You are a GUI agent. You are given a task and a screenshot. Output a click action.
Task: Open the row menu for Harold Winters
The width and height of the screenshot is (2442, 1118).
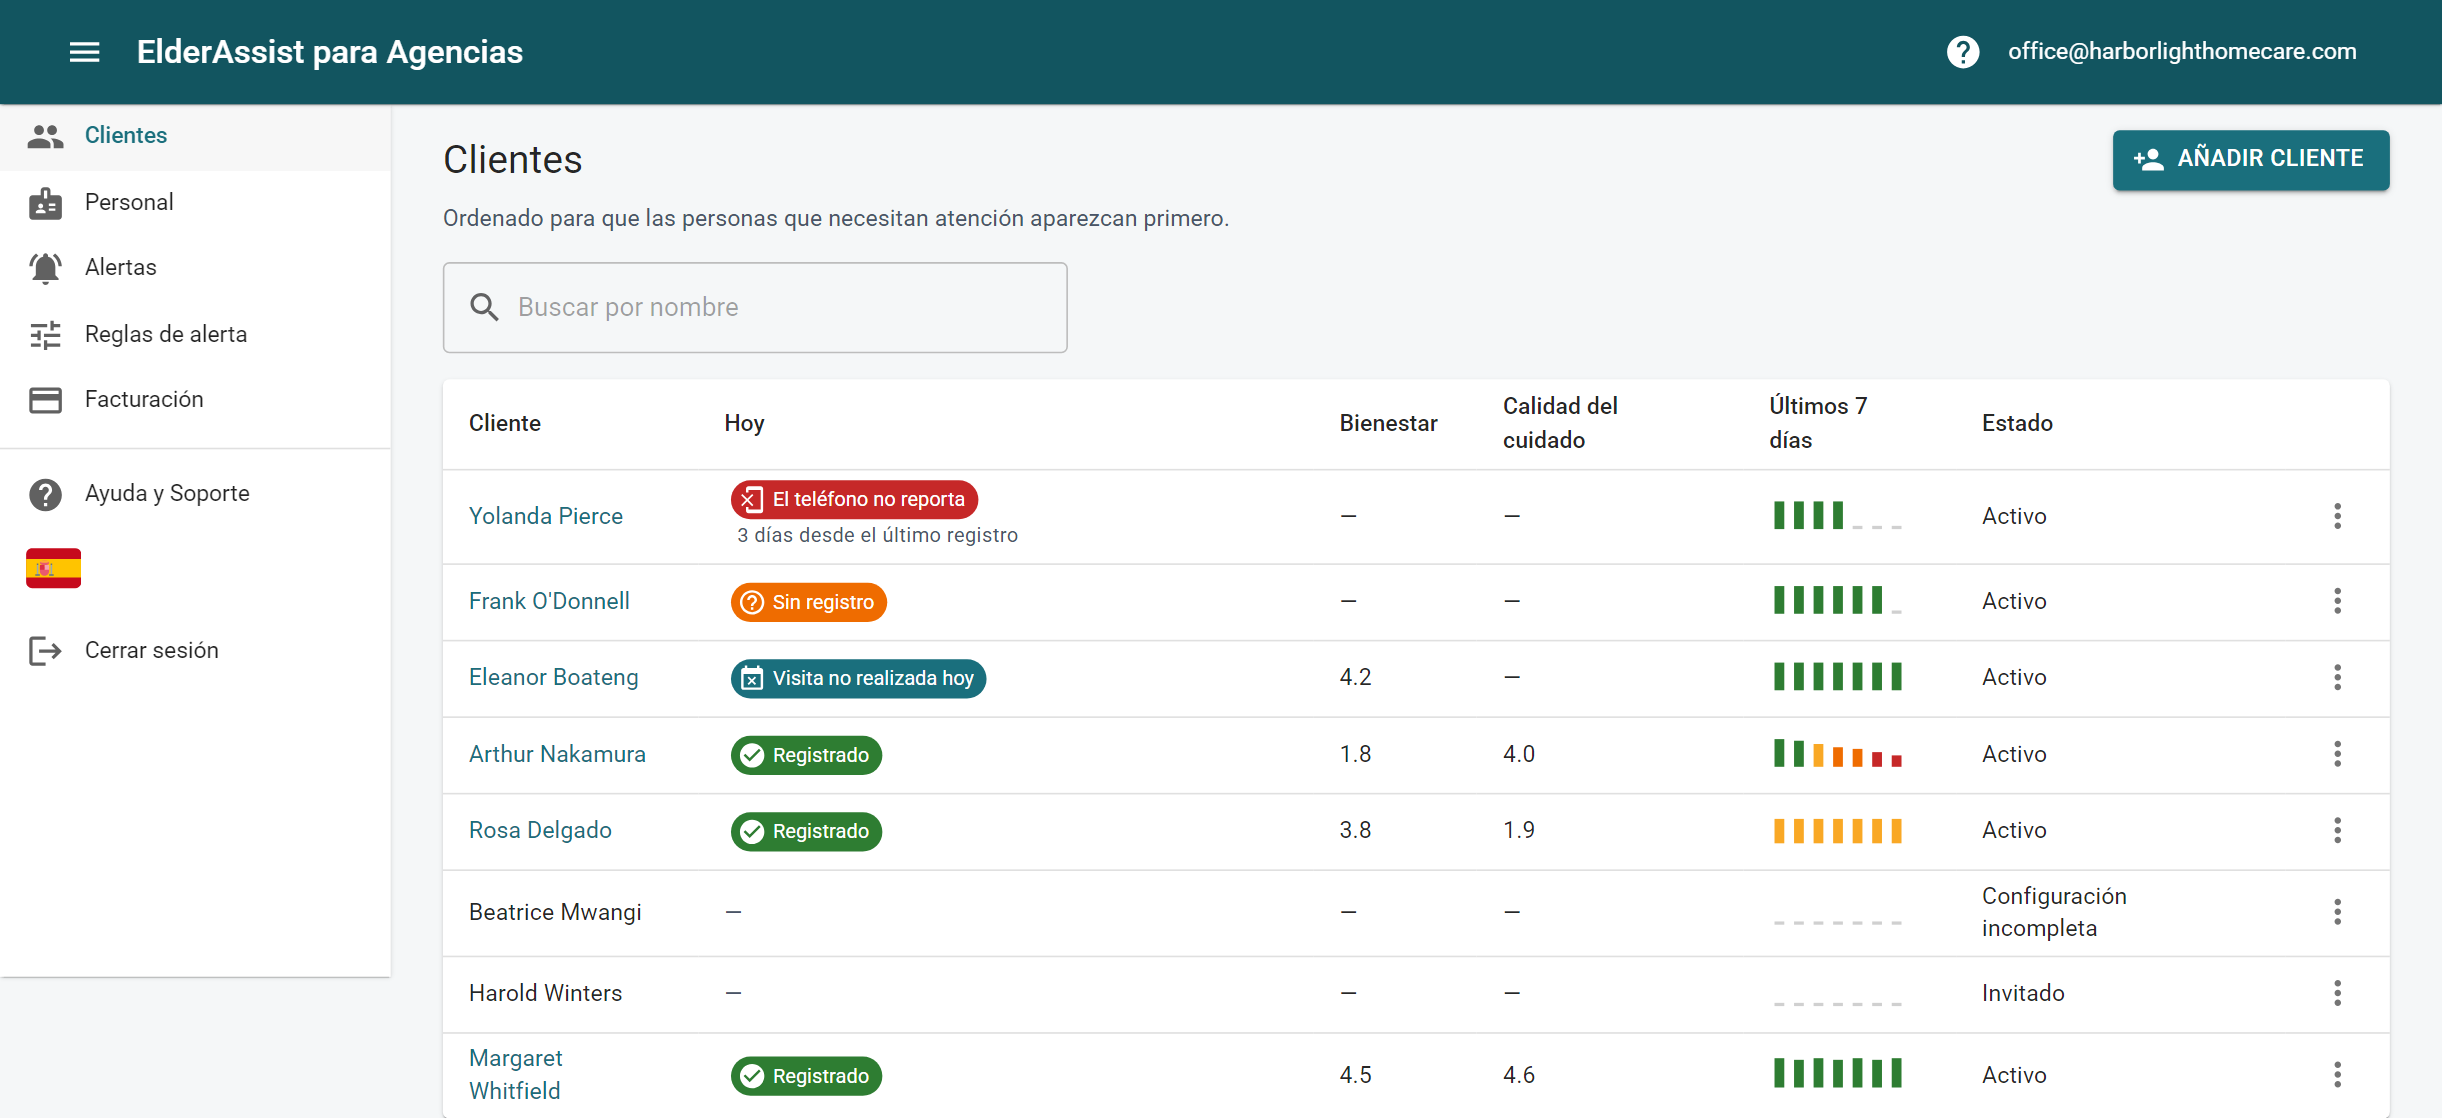click(2337, 993)
